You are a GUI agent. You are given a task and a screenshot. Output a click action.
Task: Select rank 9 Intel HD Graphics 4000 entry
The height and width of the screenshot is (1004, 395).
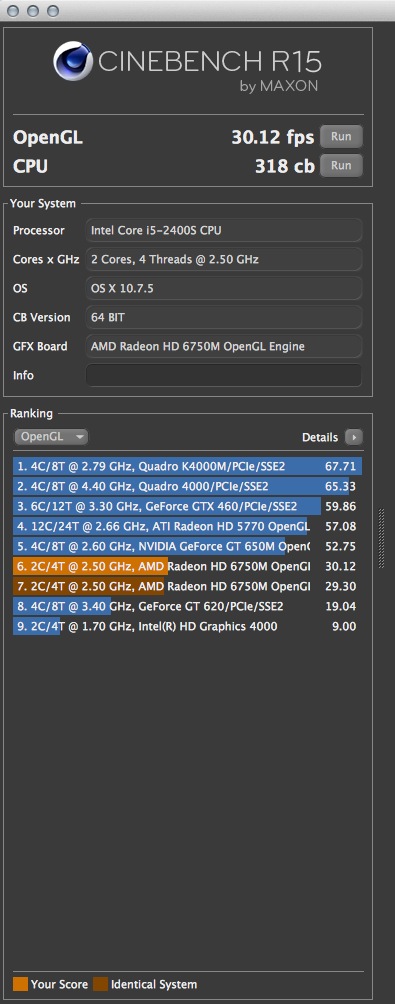[188, 626]
